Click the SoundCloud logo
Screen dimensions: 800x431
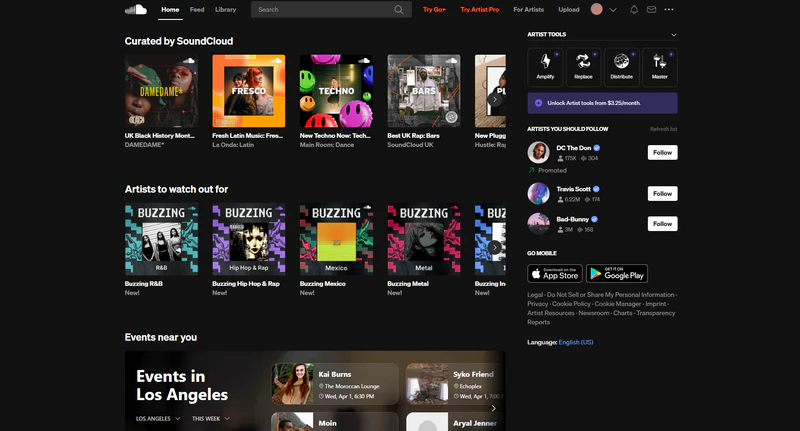136,9
